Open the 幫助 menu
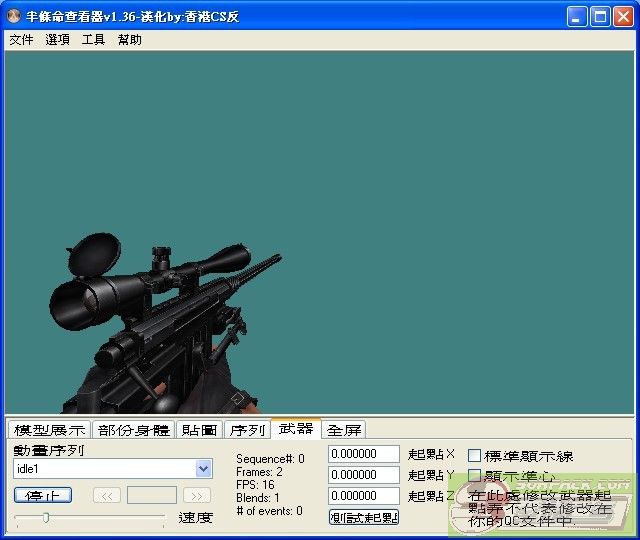Screen dimensions: 640x540 point(129,40)
